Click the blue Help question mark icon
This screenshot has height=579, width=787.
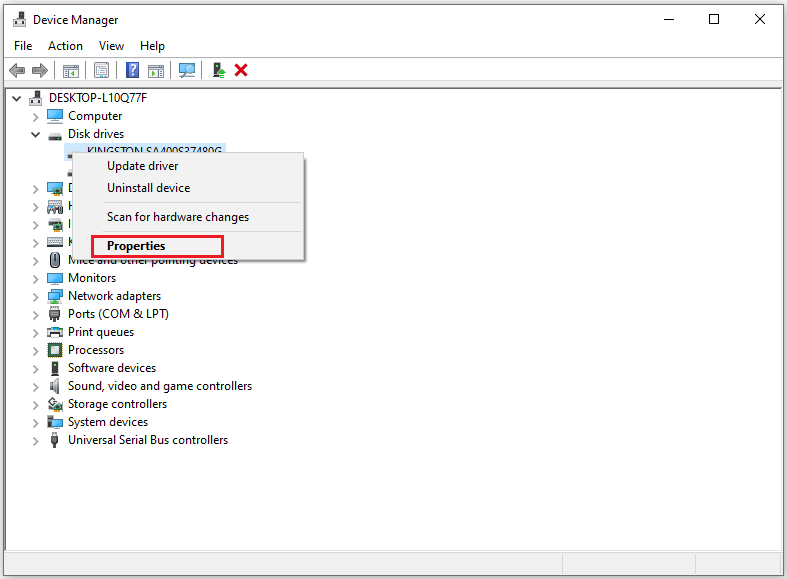point(133,70)
